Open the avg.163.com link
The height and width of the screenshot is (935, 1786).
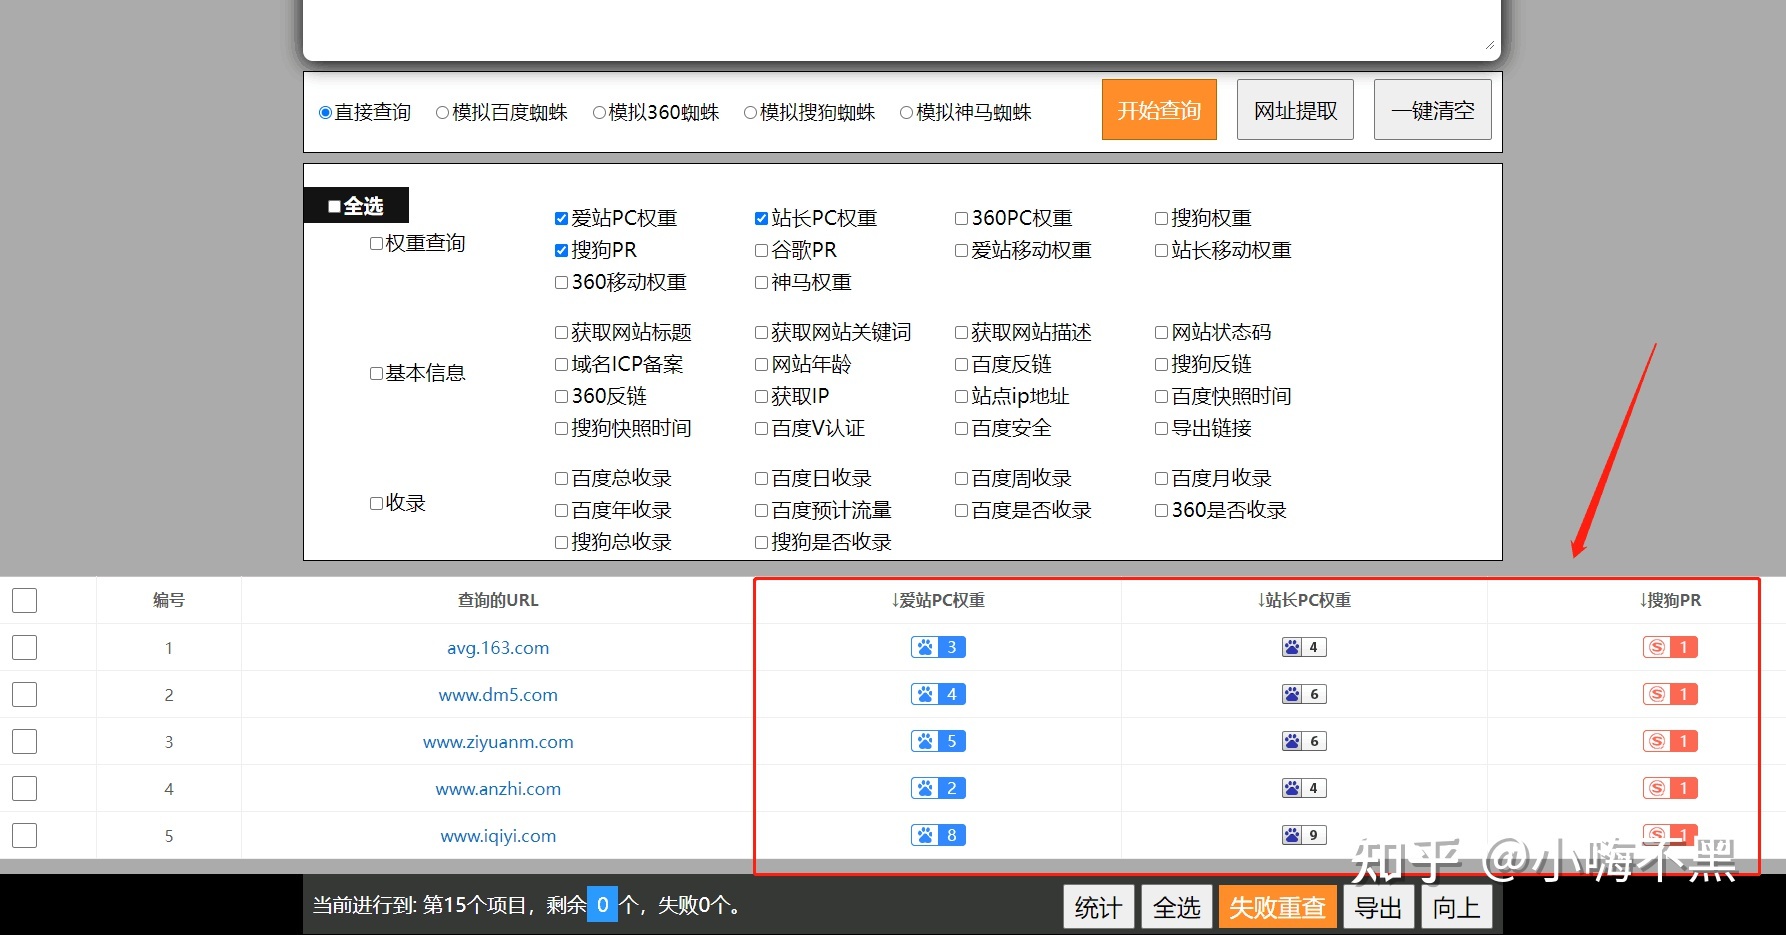(498, 648)
